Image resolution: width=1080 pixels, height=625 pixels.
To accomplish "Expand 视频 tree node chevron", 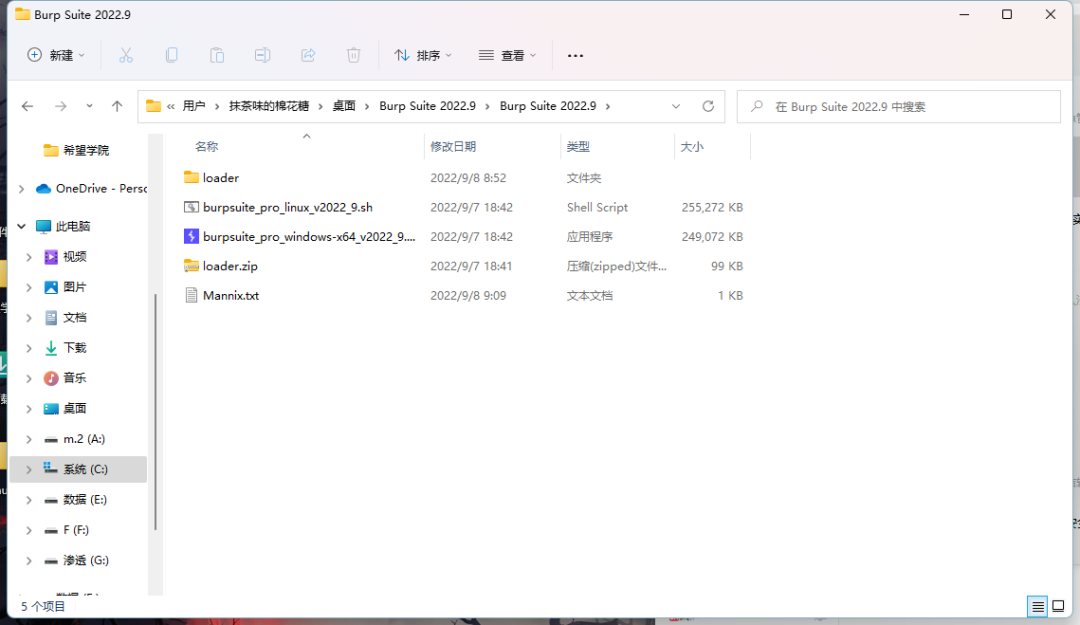I will click(x=29, y=256).
